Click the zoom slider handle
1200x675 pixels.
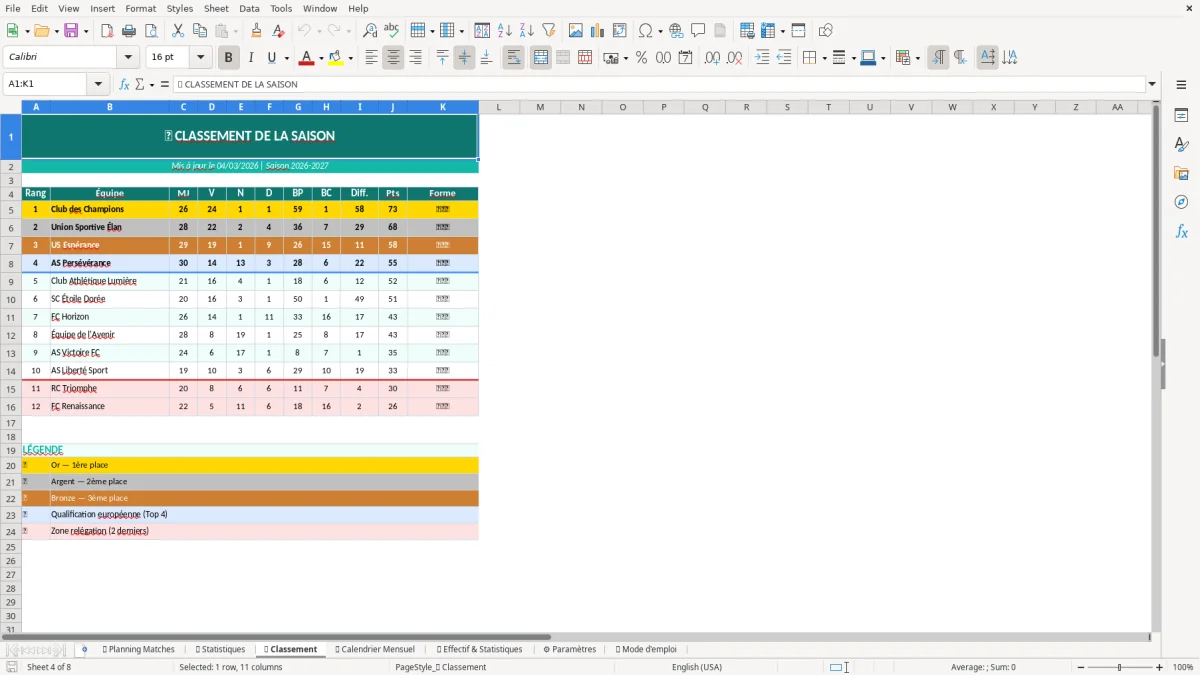click(1119, 667)
